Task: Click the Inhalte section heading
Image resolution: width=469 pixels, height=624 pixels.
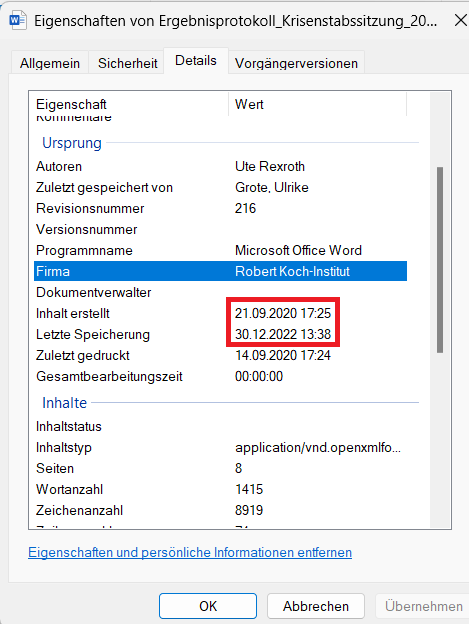Action: tap(64, 403)
